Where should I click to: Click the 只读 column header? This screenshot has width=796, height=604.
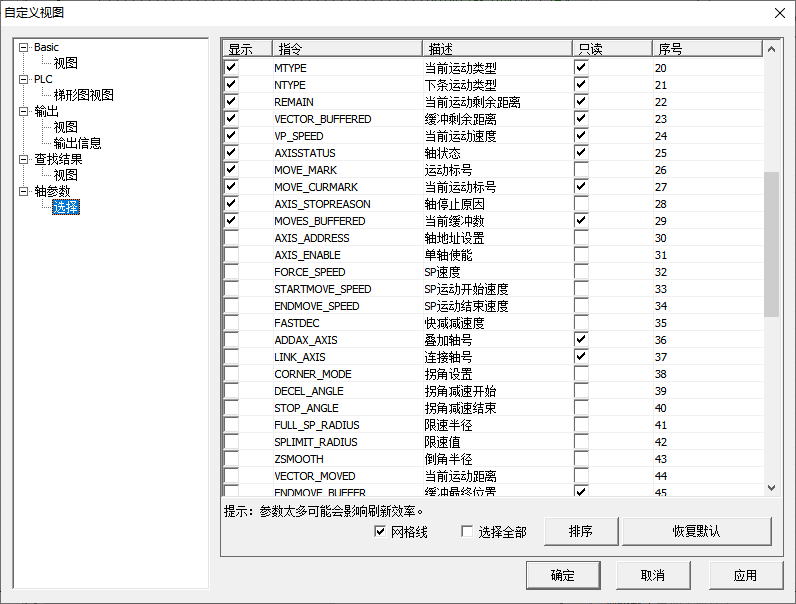click(x=612, y=49)
